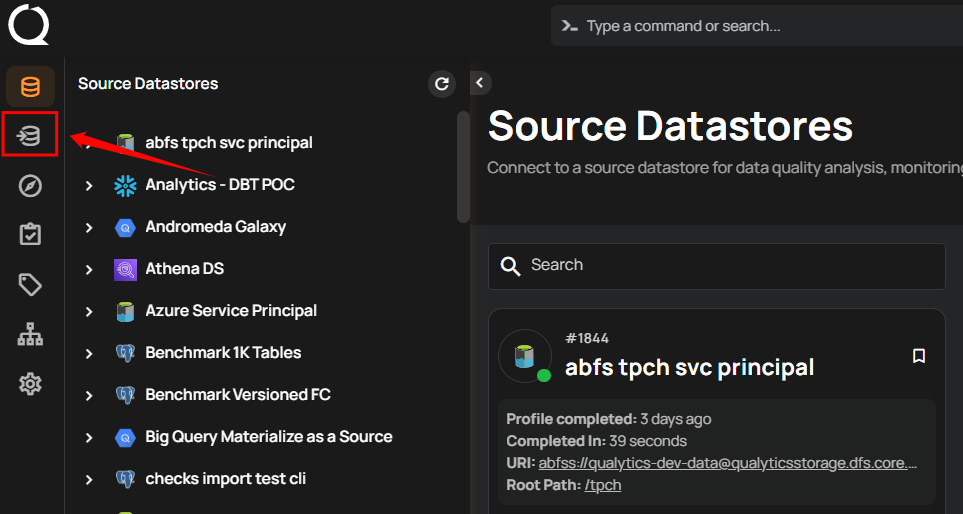Open the Checks clipboard icon in sidebar
Viewport: 963px width, 514px height.
[30, 235]
